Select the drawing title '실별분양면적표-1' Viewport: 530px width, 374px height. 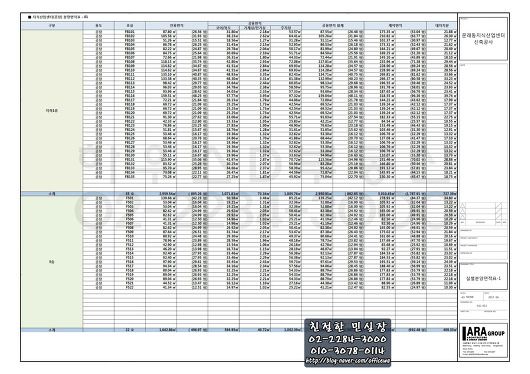coord(483,278)
